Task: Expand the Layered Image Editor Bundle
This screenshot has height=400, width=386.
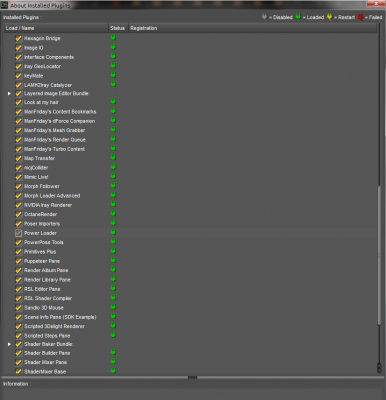Action: pyautogui.click(x=9, y=94)
